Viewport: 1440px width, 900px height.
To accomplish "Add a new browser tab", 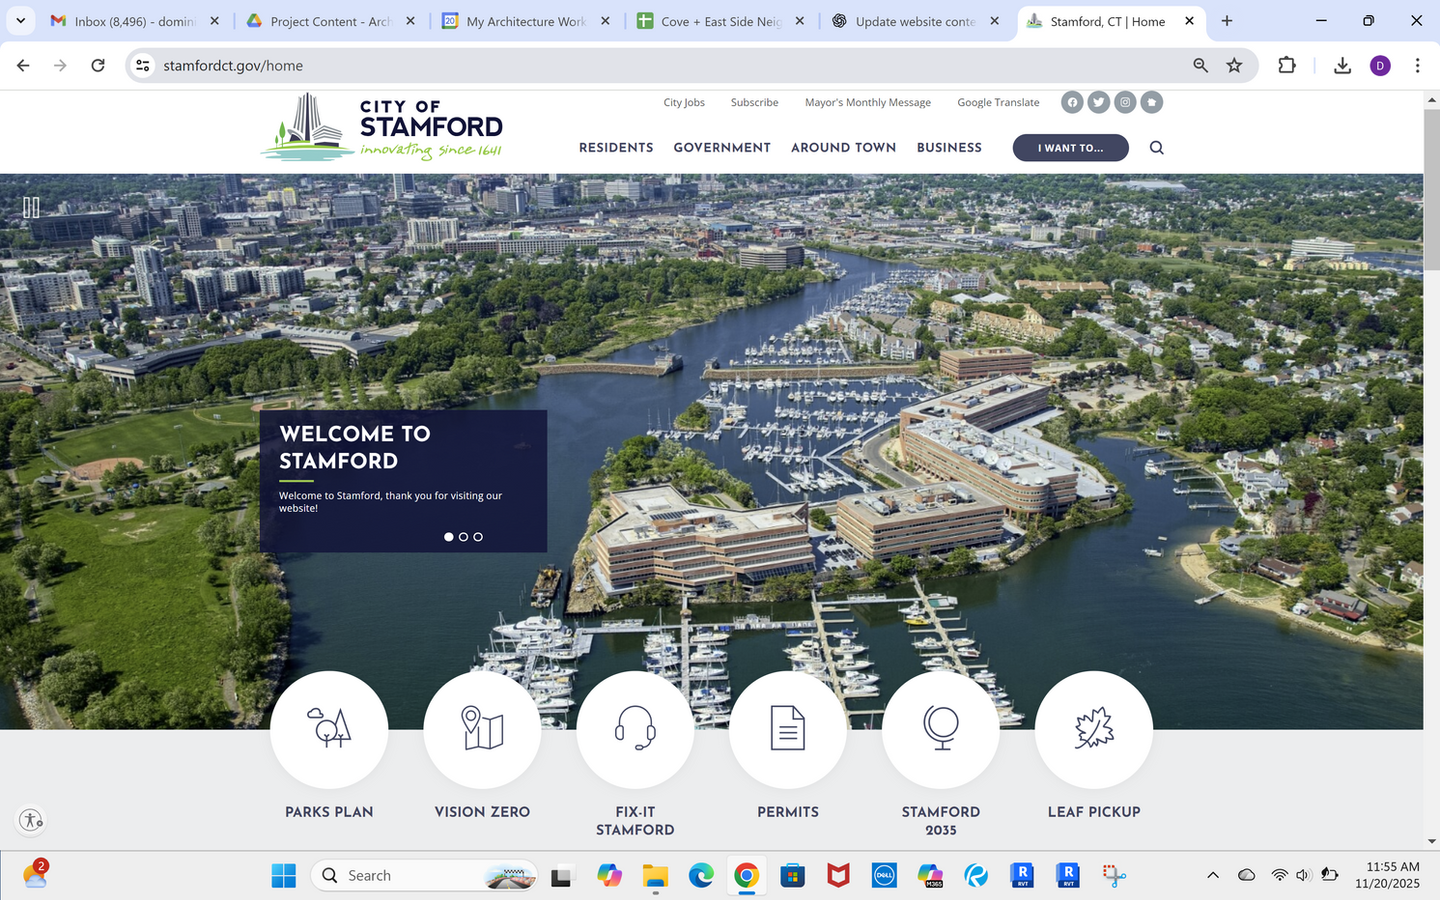I will pyautogui.click(x=1227, y=21).
